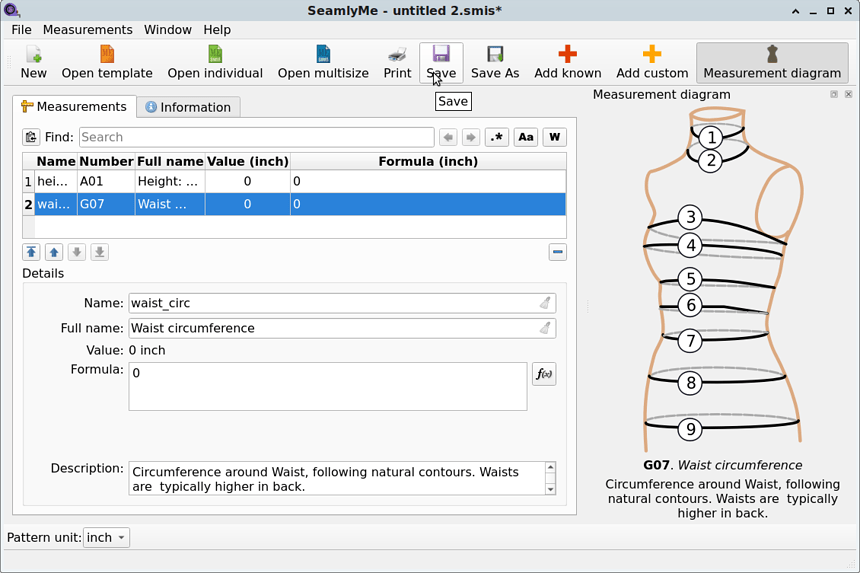Add a known measurement
The image size is (860, 573).
pyautogui.click(x=568, y=63)
